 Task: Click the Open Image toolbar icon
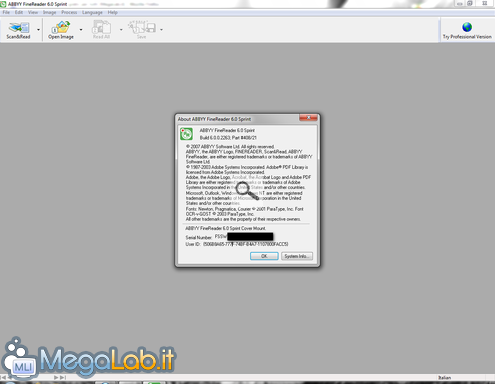point(61,27)
